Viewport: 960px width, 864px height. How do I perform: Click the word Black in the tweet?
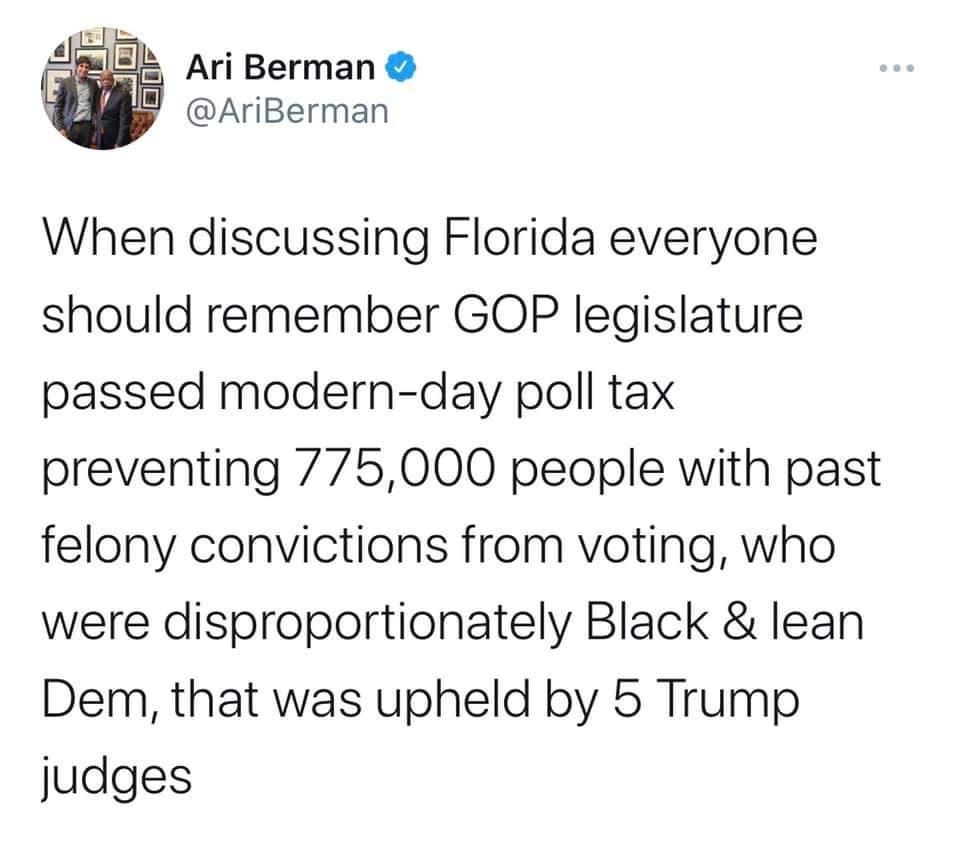point(647,622)
